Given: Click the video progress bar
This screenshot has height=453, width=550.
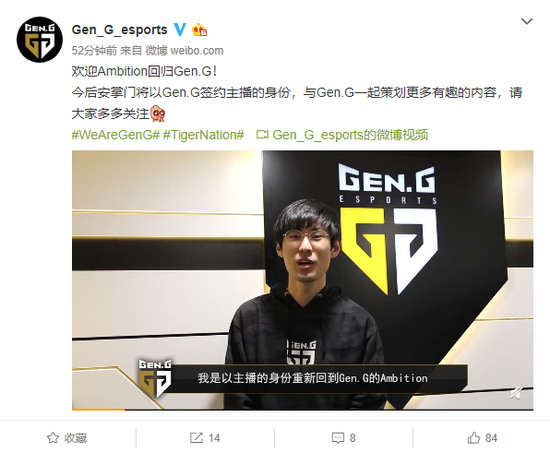Looking at the screenshot, I should [x=302, y=409].
